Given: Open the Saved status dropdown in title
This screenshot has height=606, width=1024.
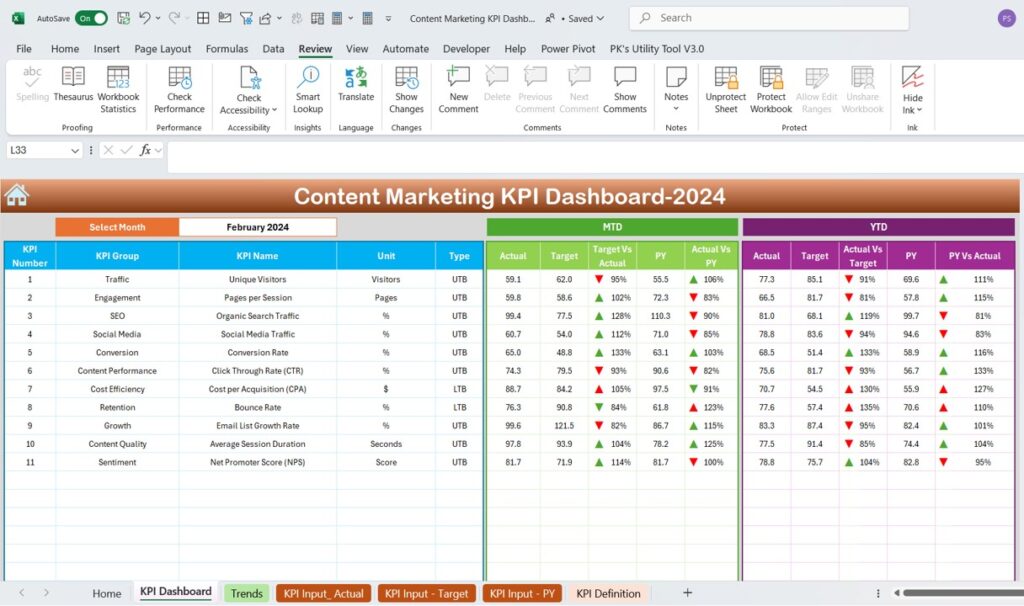Looking at the screenshot, I should point(600,18).
